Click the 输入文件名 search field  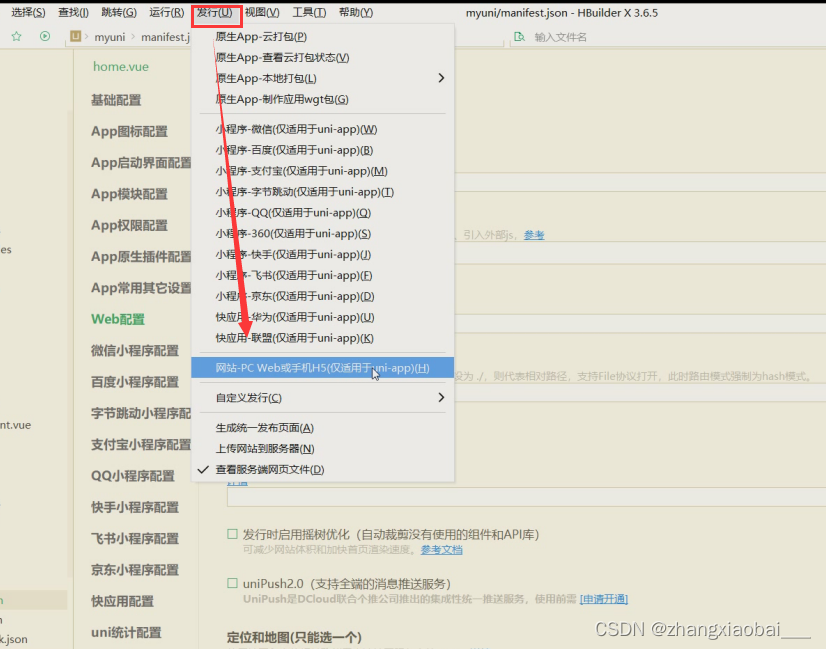coord(560,37)
